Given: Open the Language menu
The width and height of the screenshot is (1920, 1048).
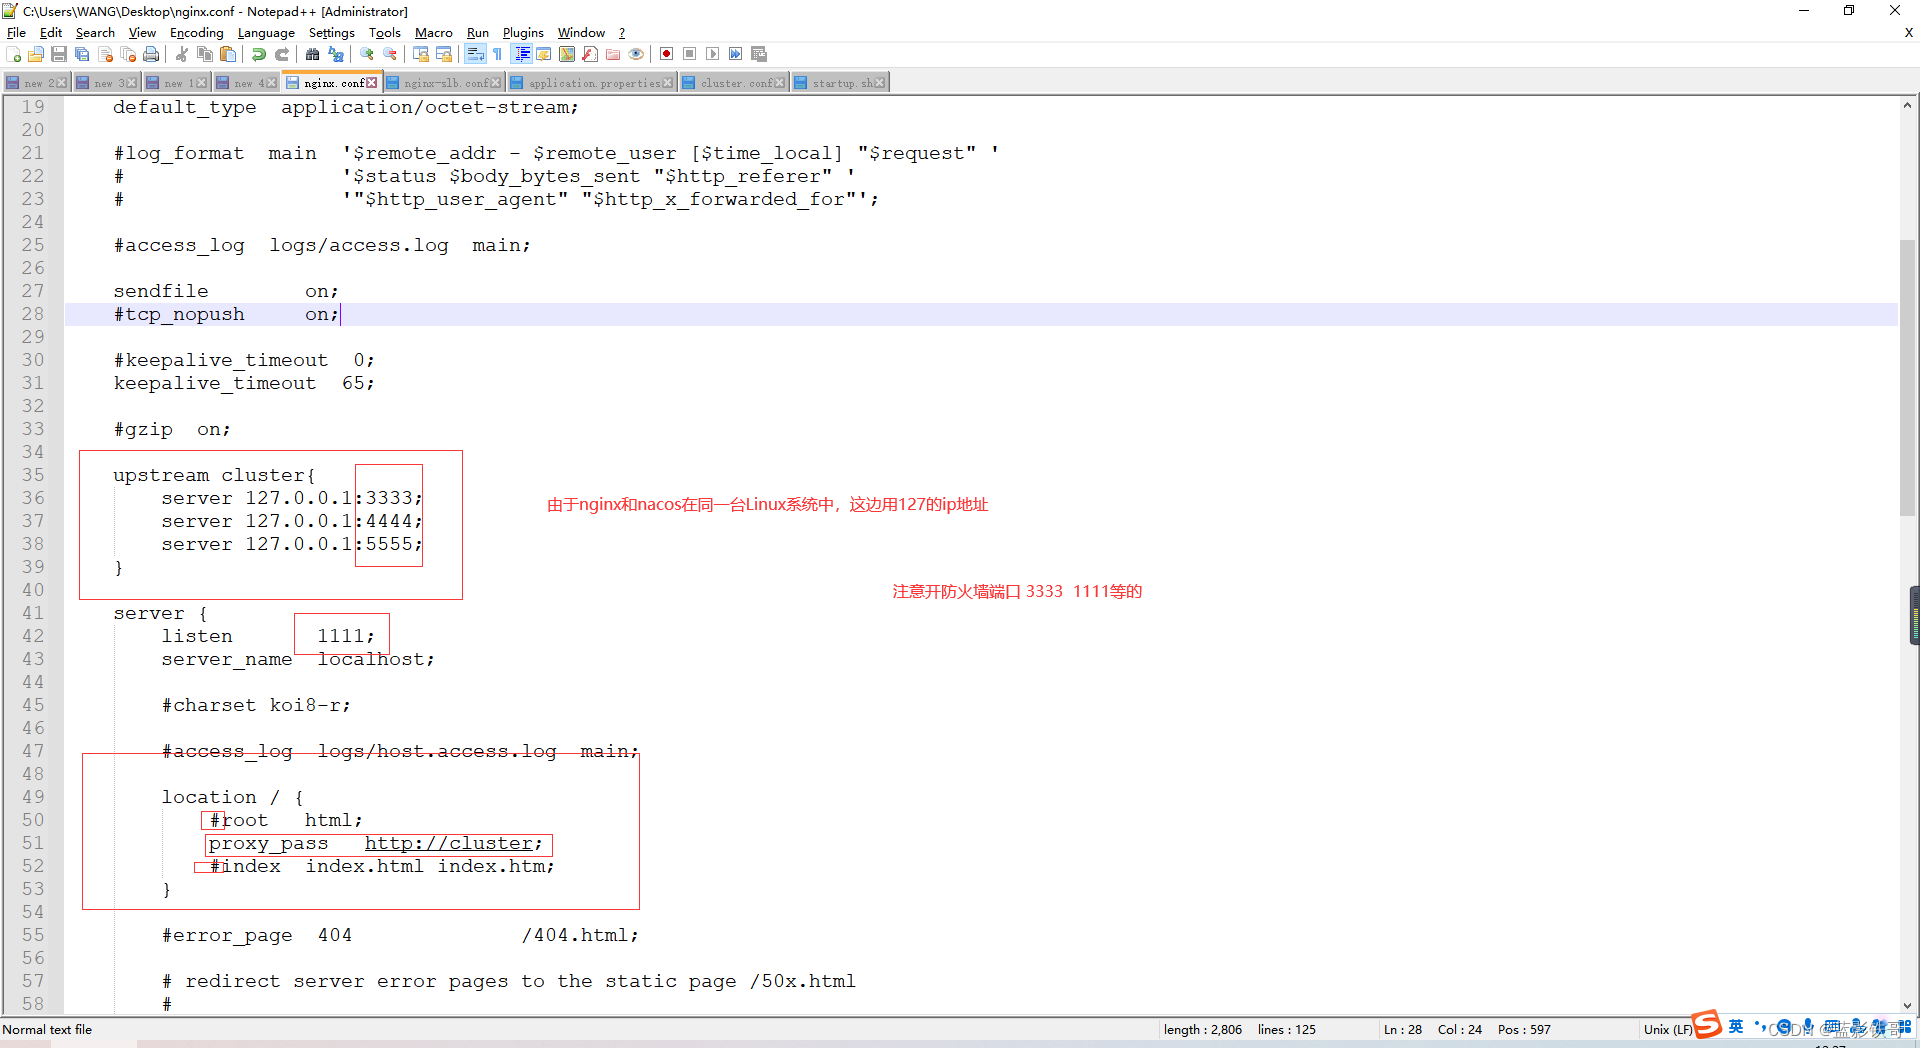Looking at the screenshot, I should (266, 33).
